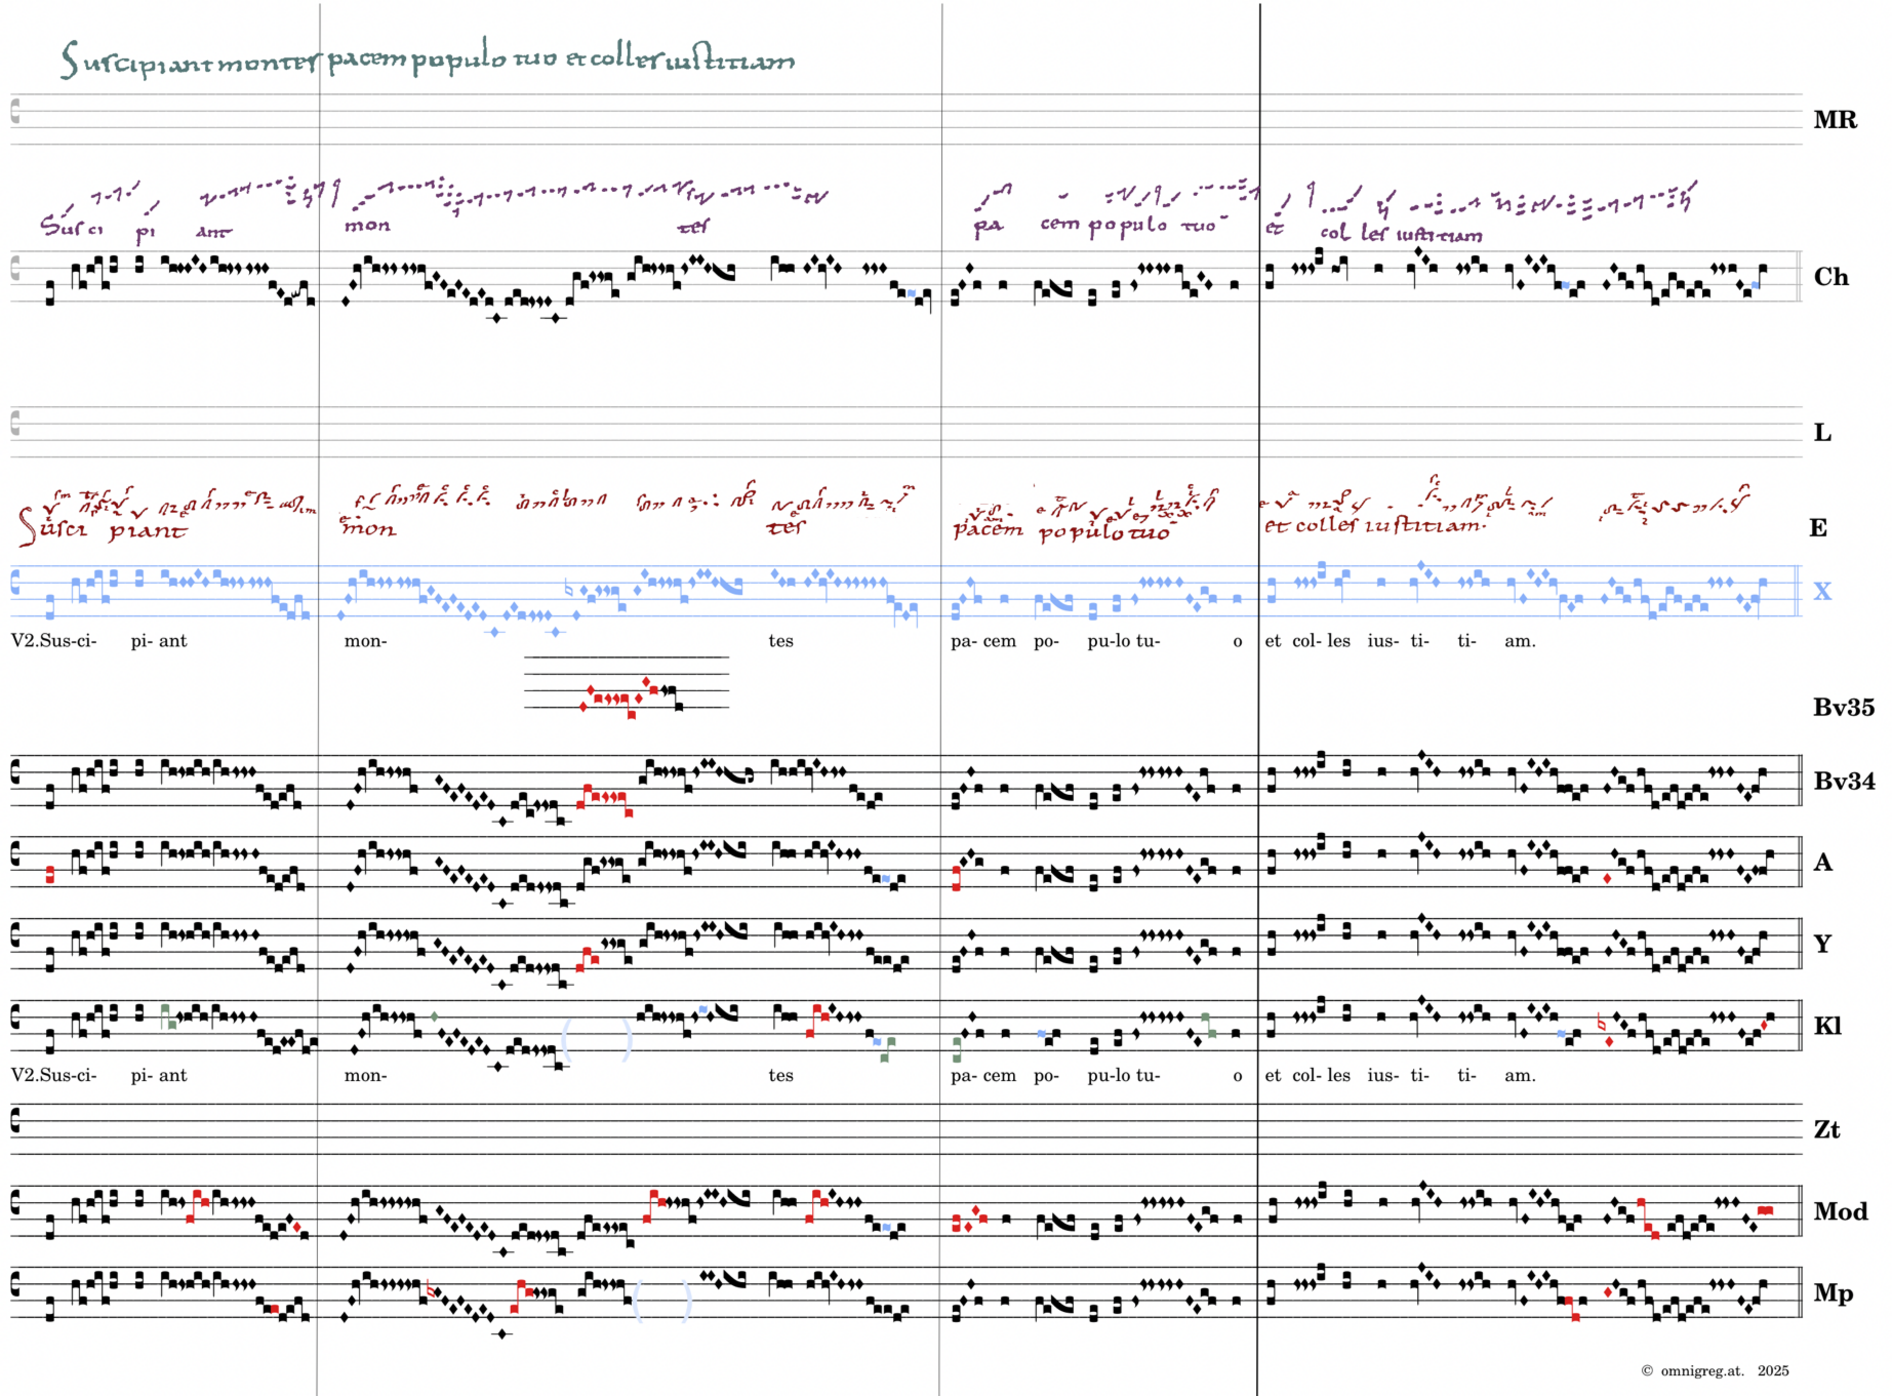Click the C clef on the Ch staff

15,268
